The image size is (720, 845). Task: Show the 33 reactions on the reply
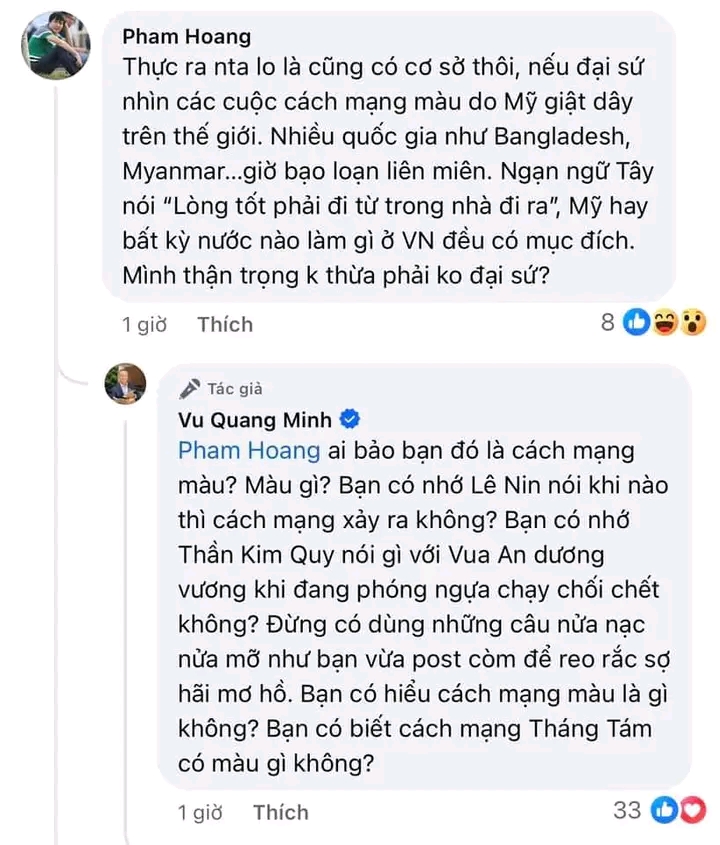click(x=626, y=811)
